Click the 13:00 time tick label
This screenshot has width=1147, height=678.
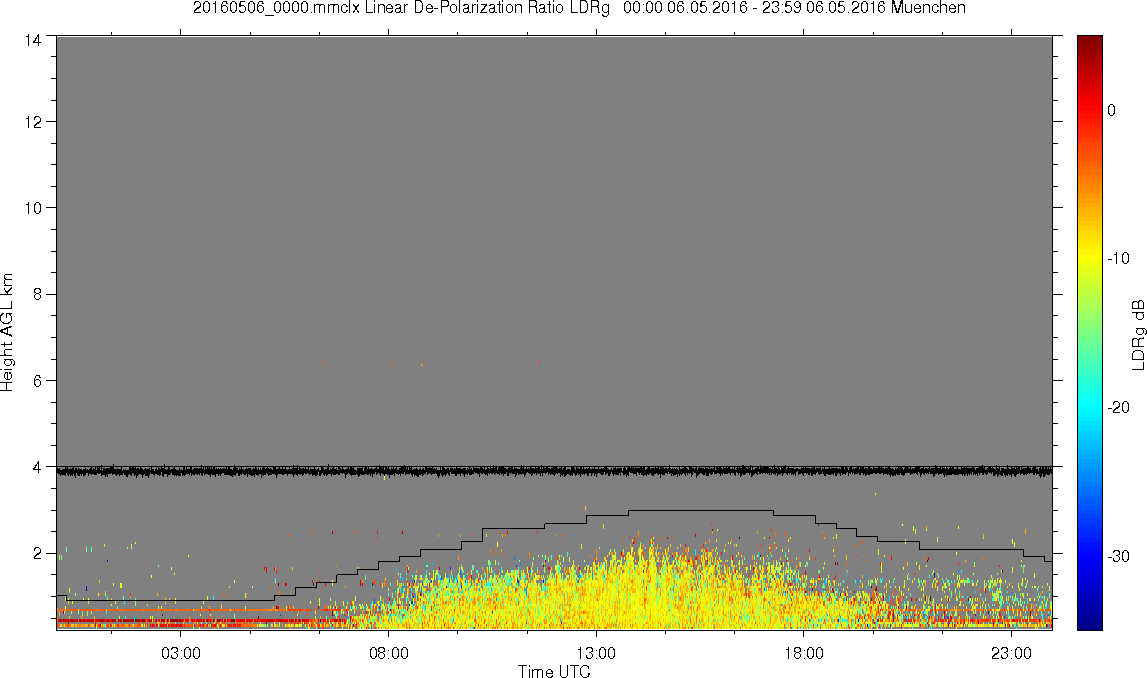tap(596, 653)
